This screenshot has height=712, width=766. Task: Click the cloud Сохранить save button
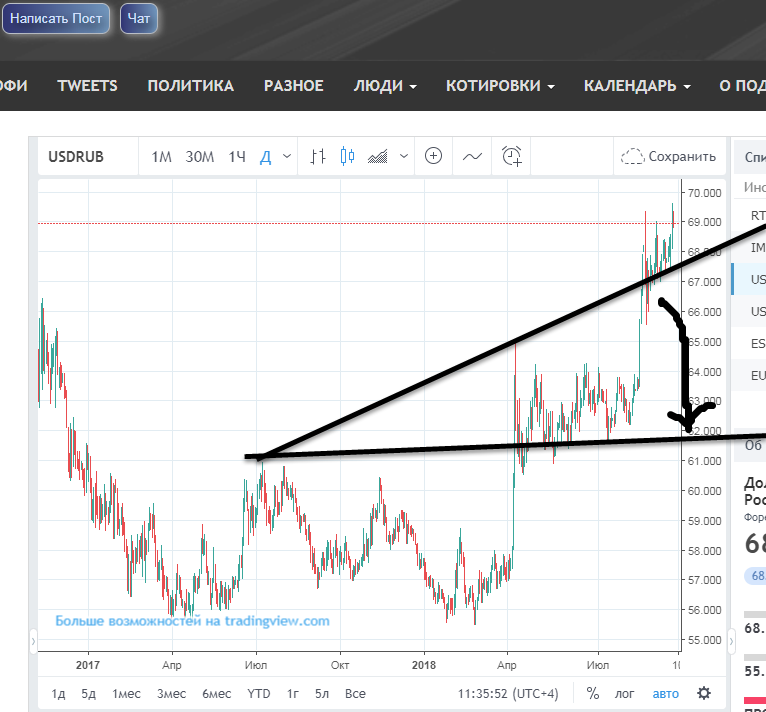pos(669,156)
